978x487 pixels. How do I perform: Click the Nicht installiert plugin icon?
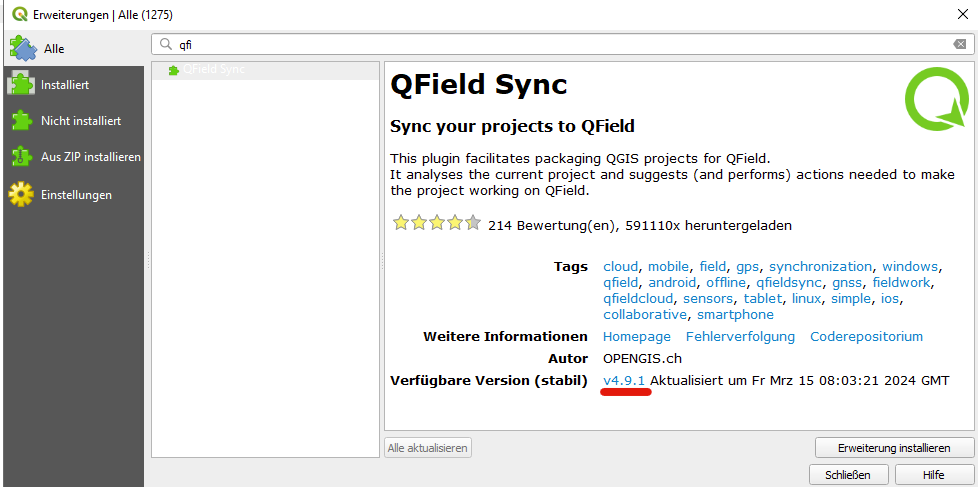click(21, 121)
